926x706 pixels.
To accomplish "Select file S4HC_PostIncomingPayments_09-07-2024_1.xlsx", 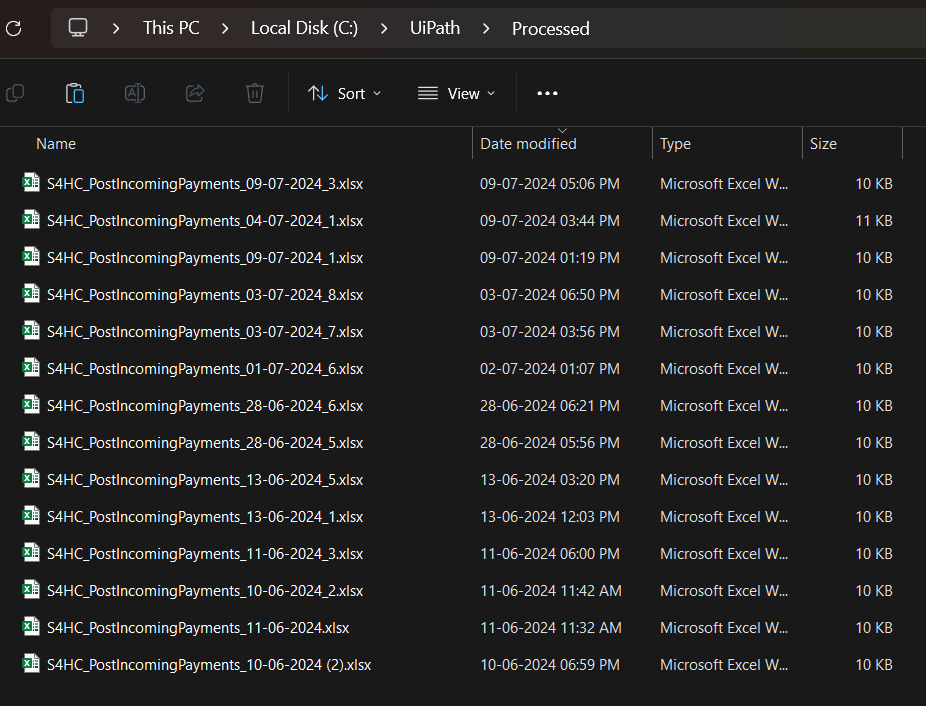I will click(205, 258).
